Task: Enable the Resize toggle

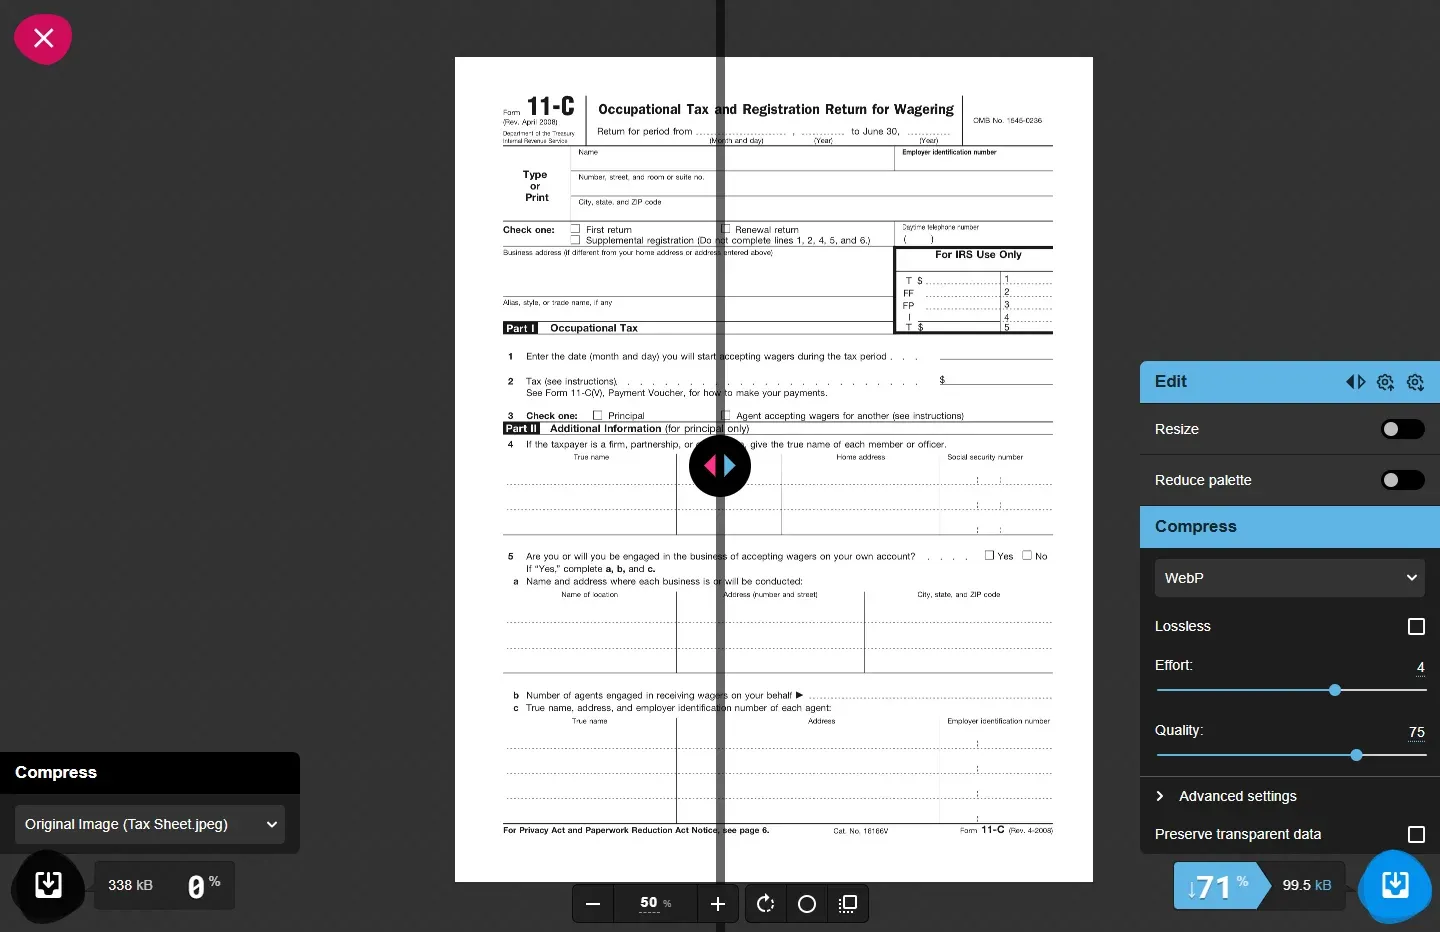Action: point(1402,429)
